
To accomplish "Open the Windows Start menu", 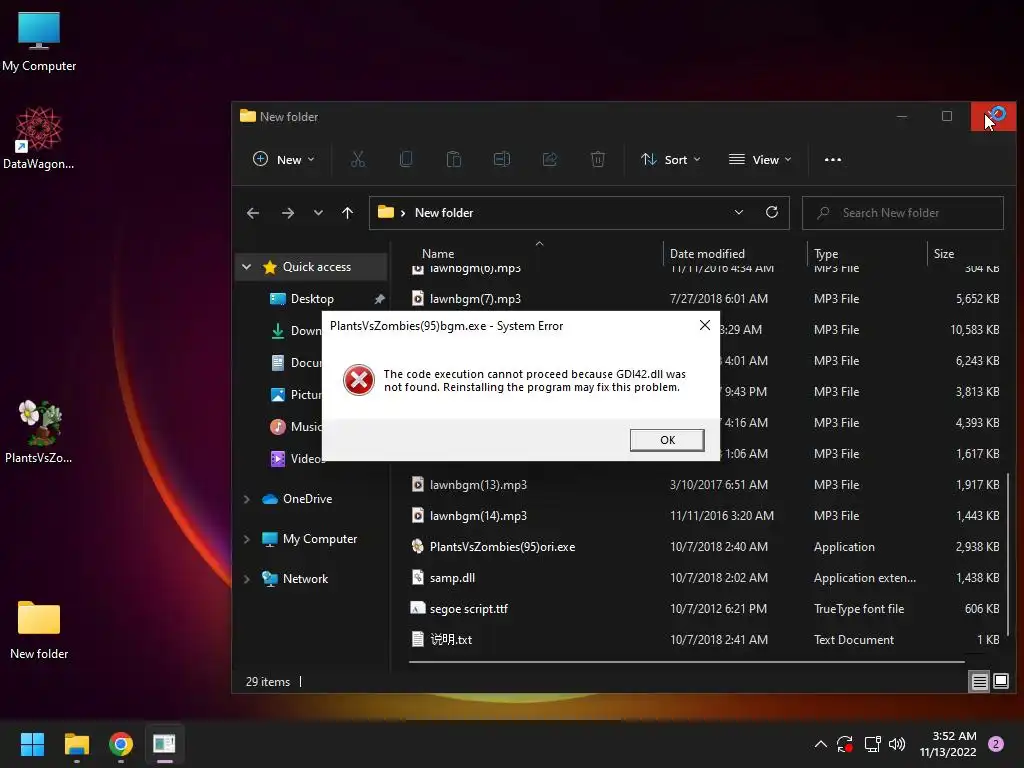I will click(x=32, y=744).
